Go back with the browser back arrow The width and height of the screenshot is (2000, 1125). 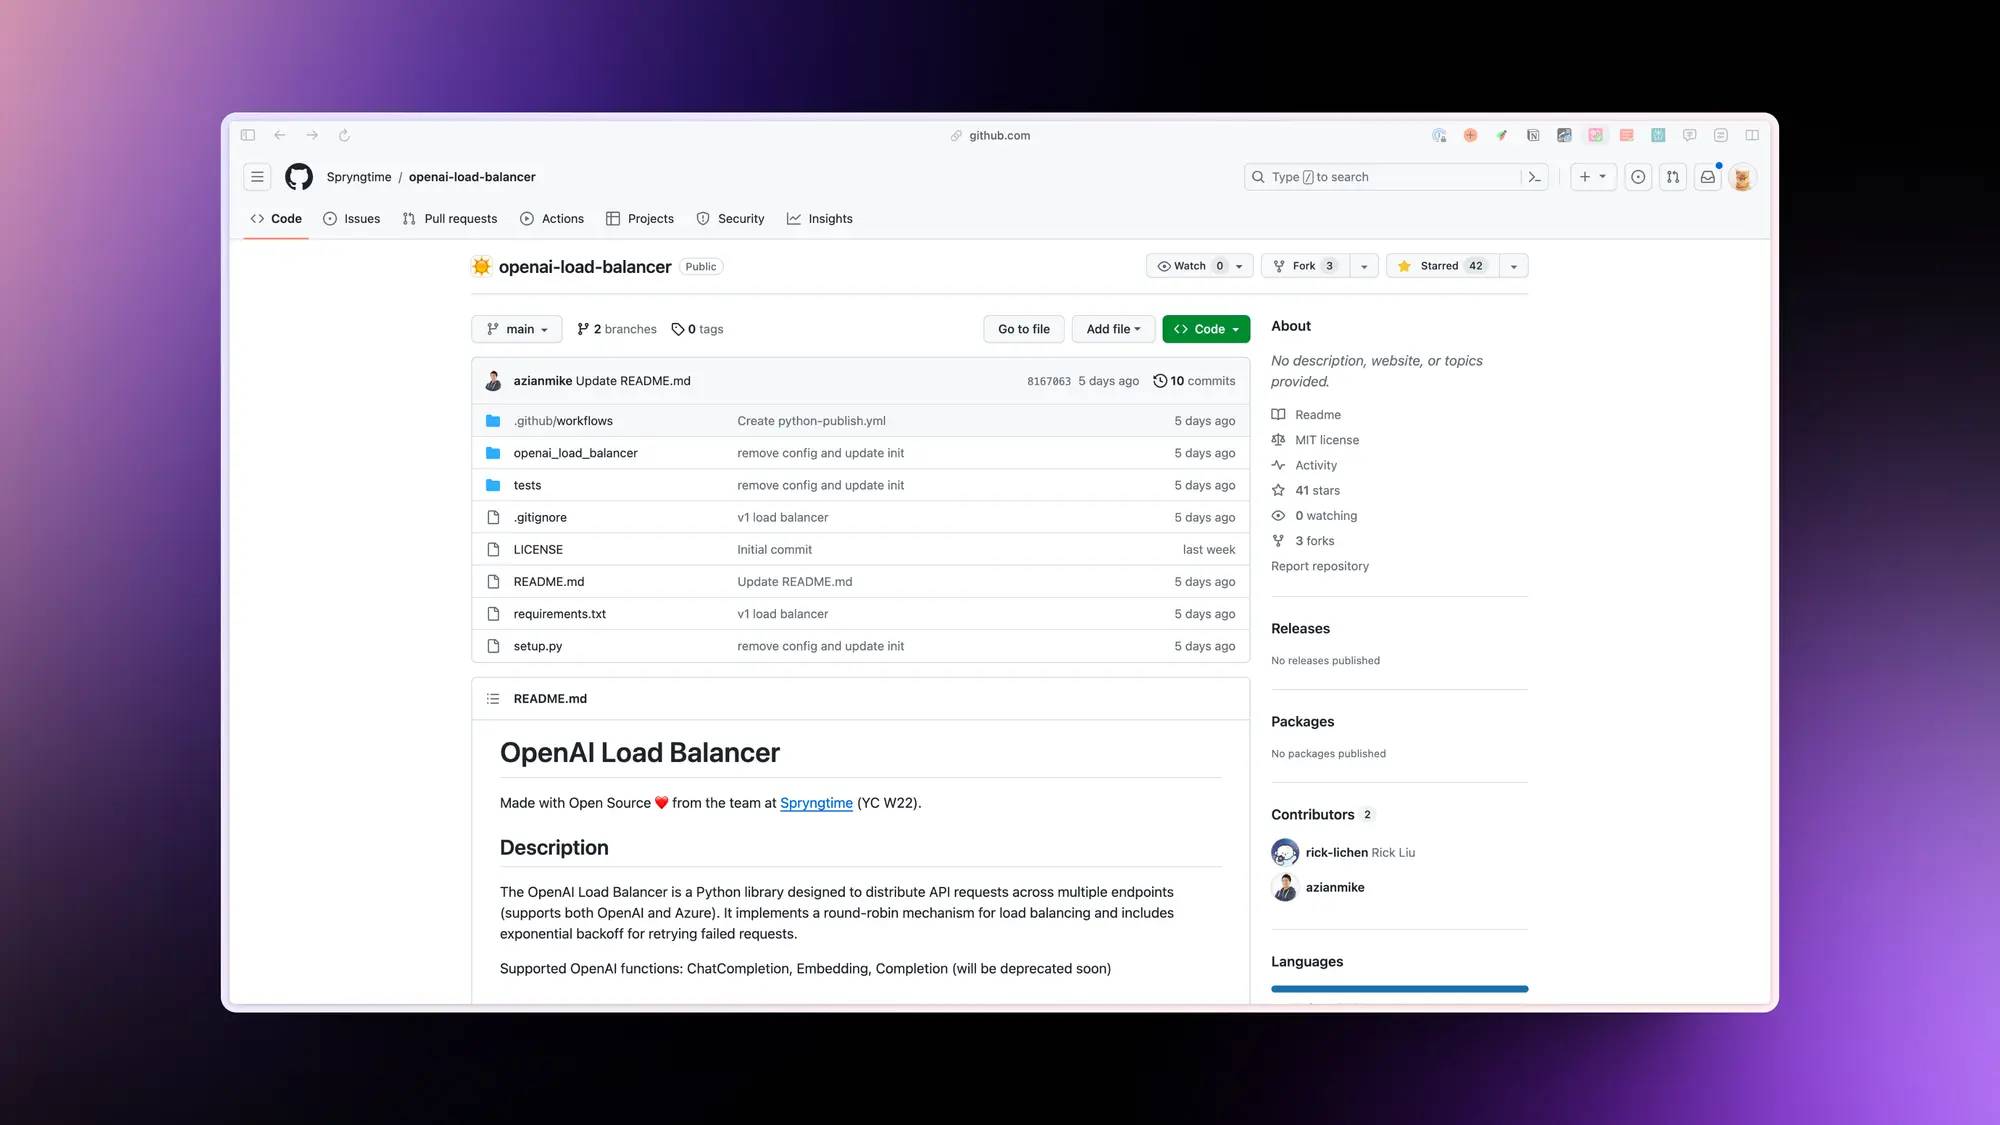pyautogui.click(x=280, y=135)
